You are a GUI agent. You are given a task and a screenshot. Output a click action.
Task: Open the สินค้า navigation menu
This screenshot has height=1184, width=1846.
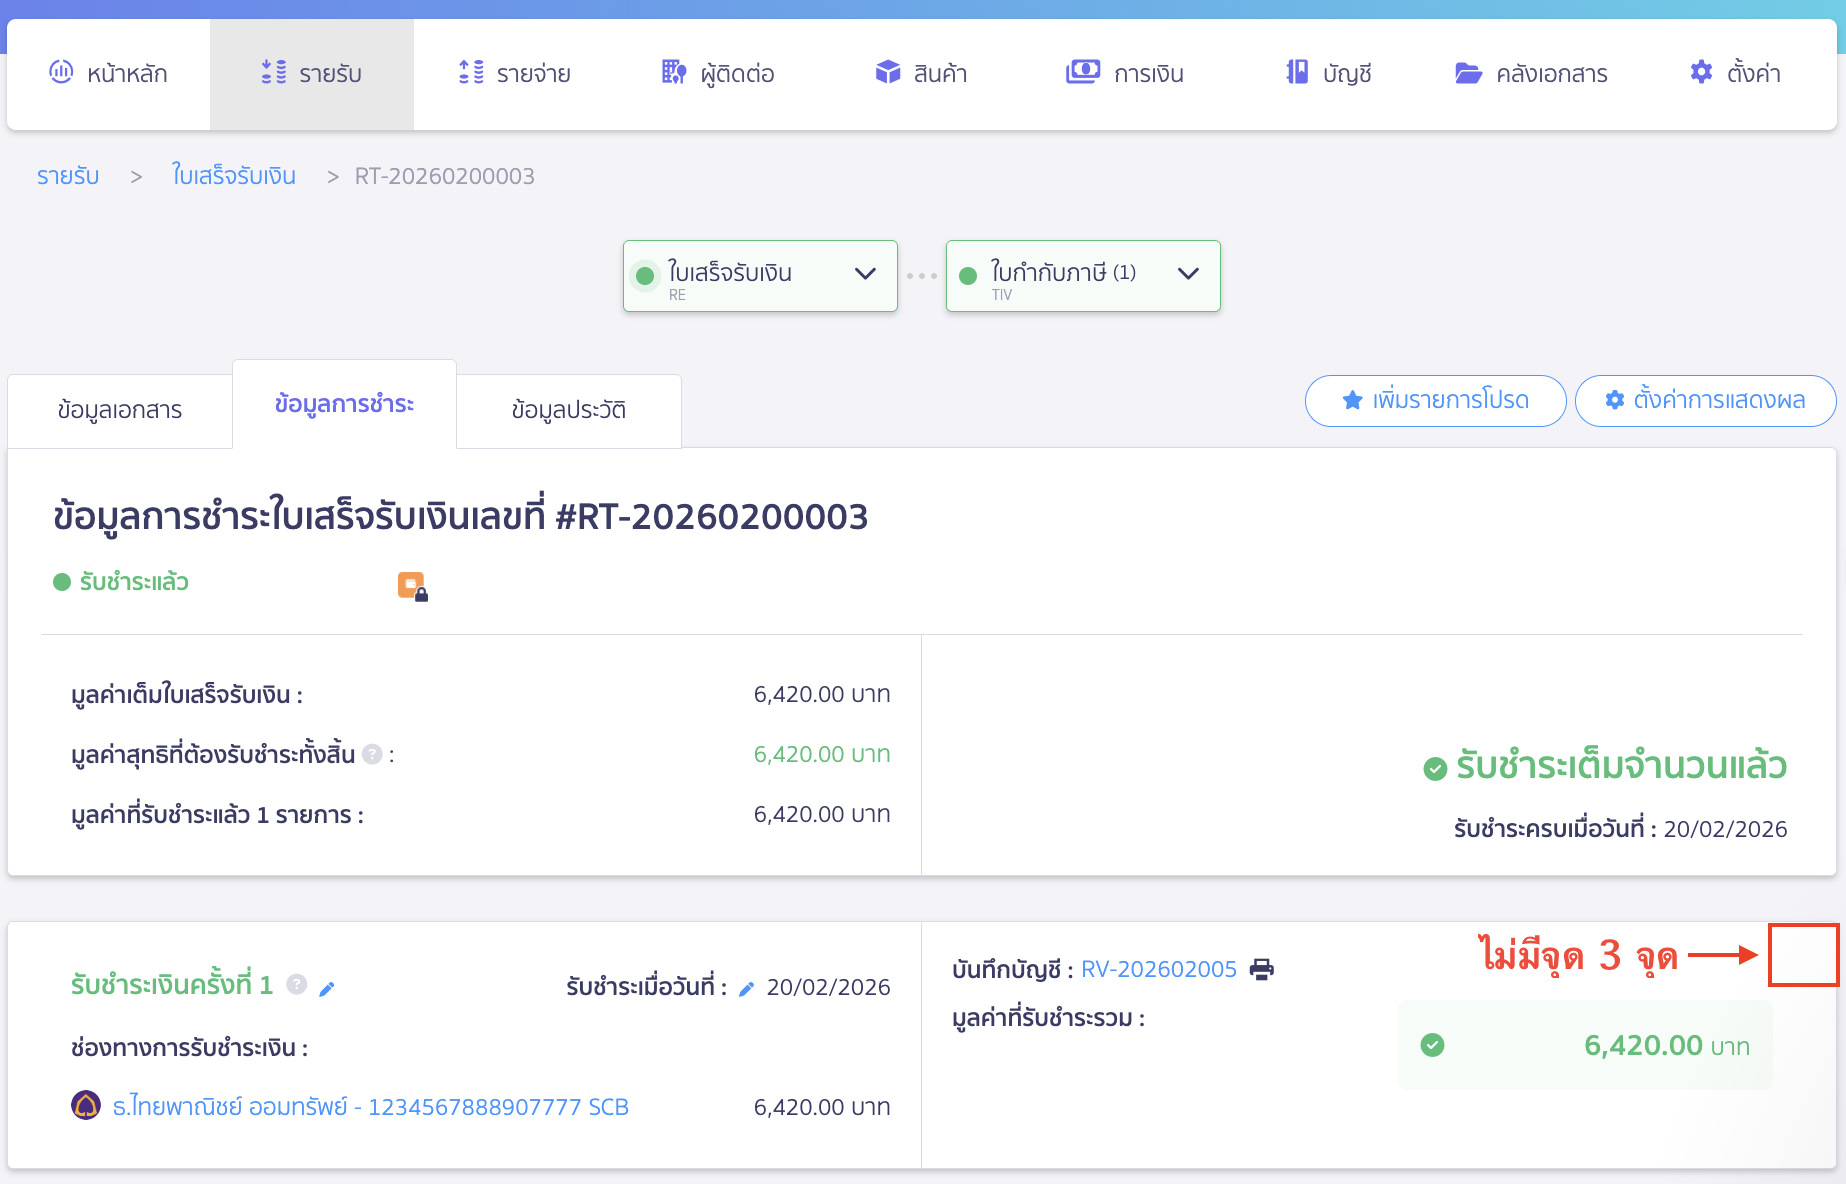pos(921,73)
